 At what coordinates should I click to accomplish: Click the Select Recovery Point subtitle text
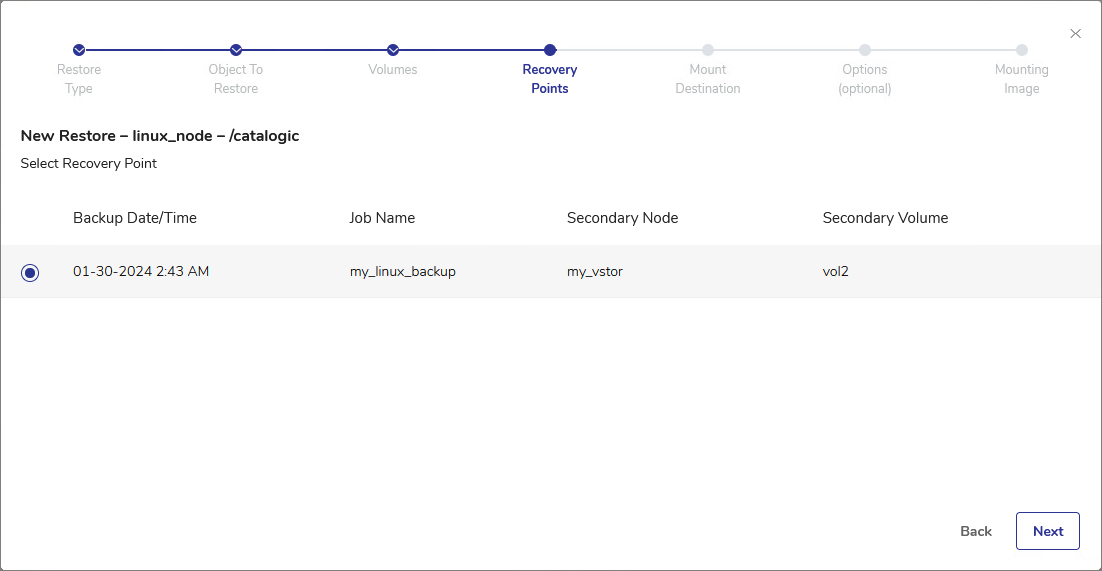click(x=89, y=163)
